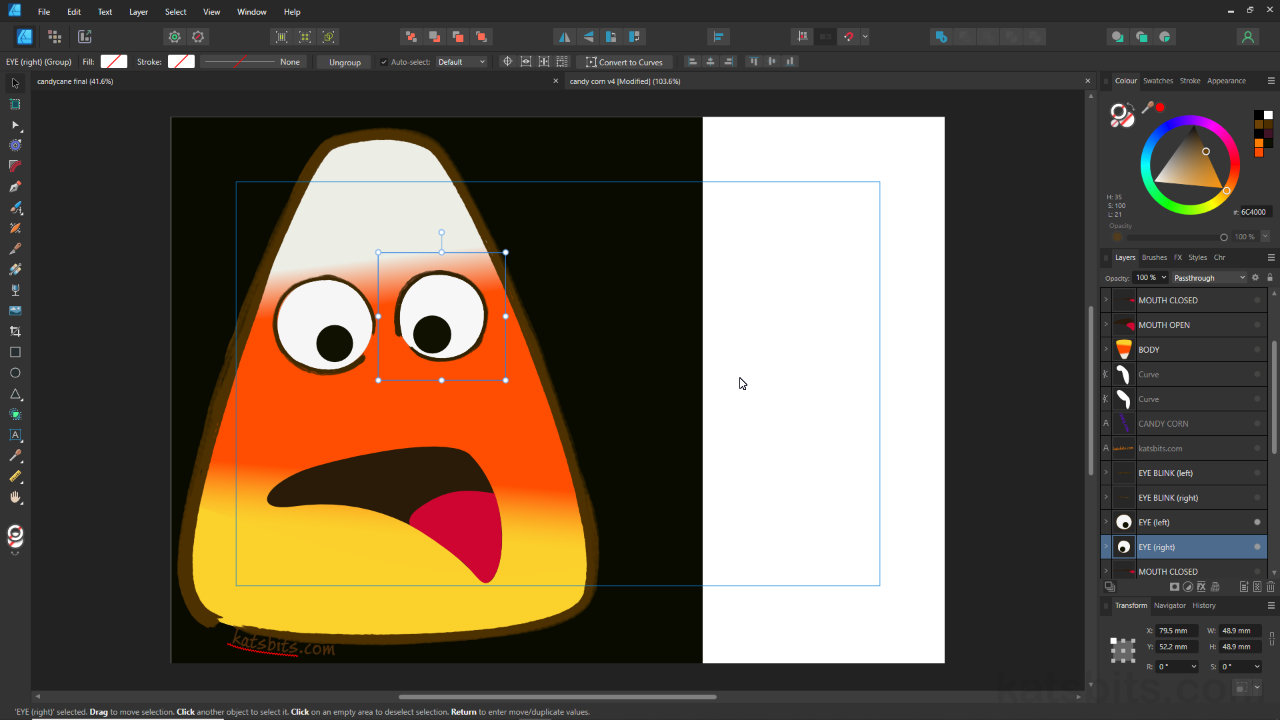Toggle visibility of MOUTH OPEN layer

1257,325
